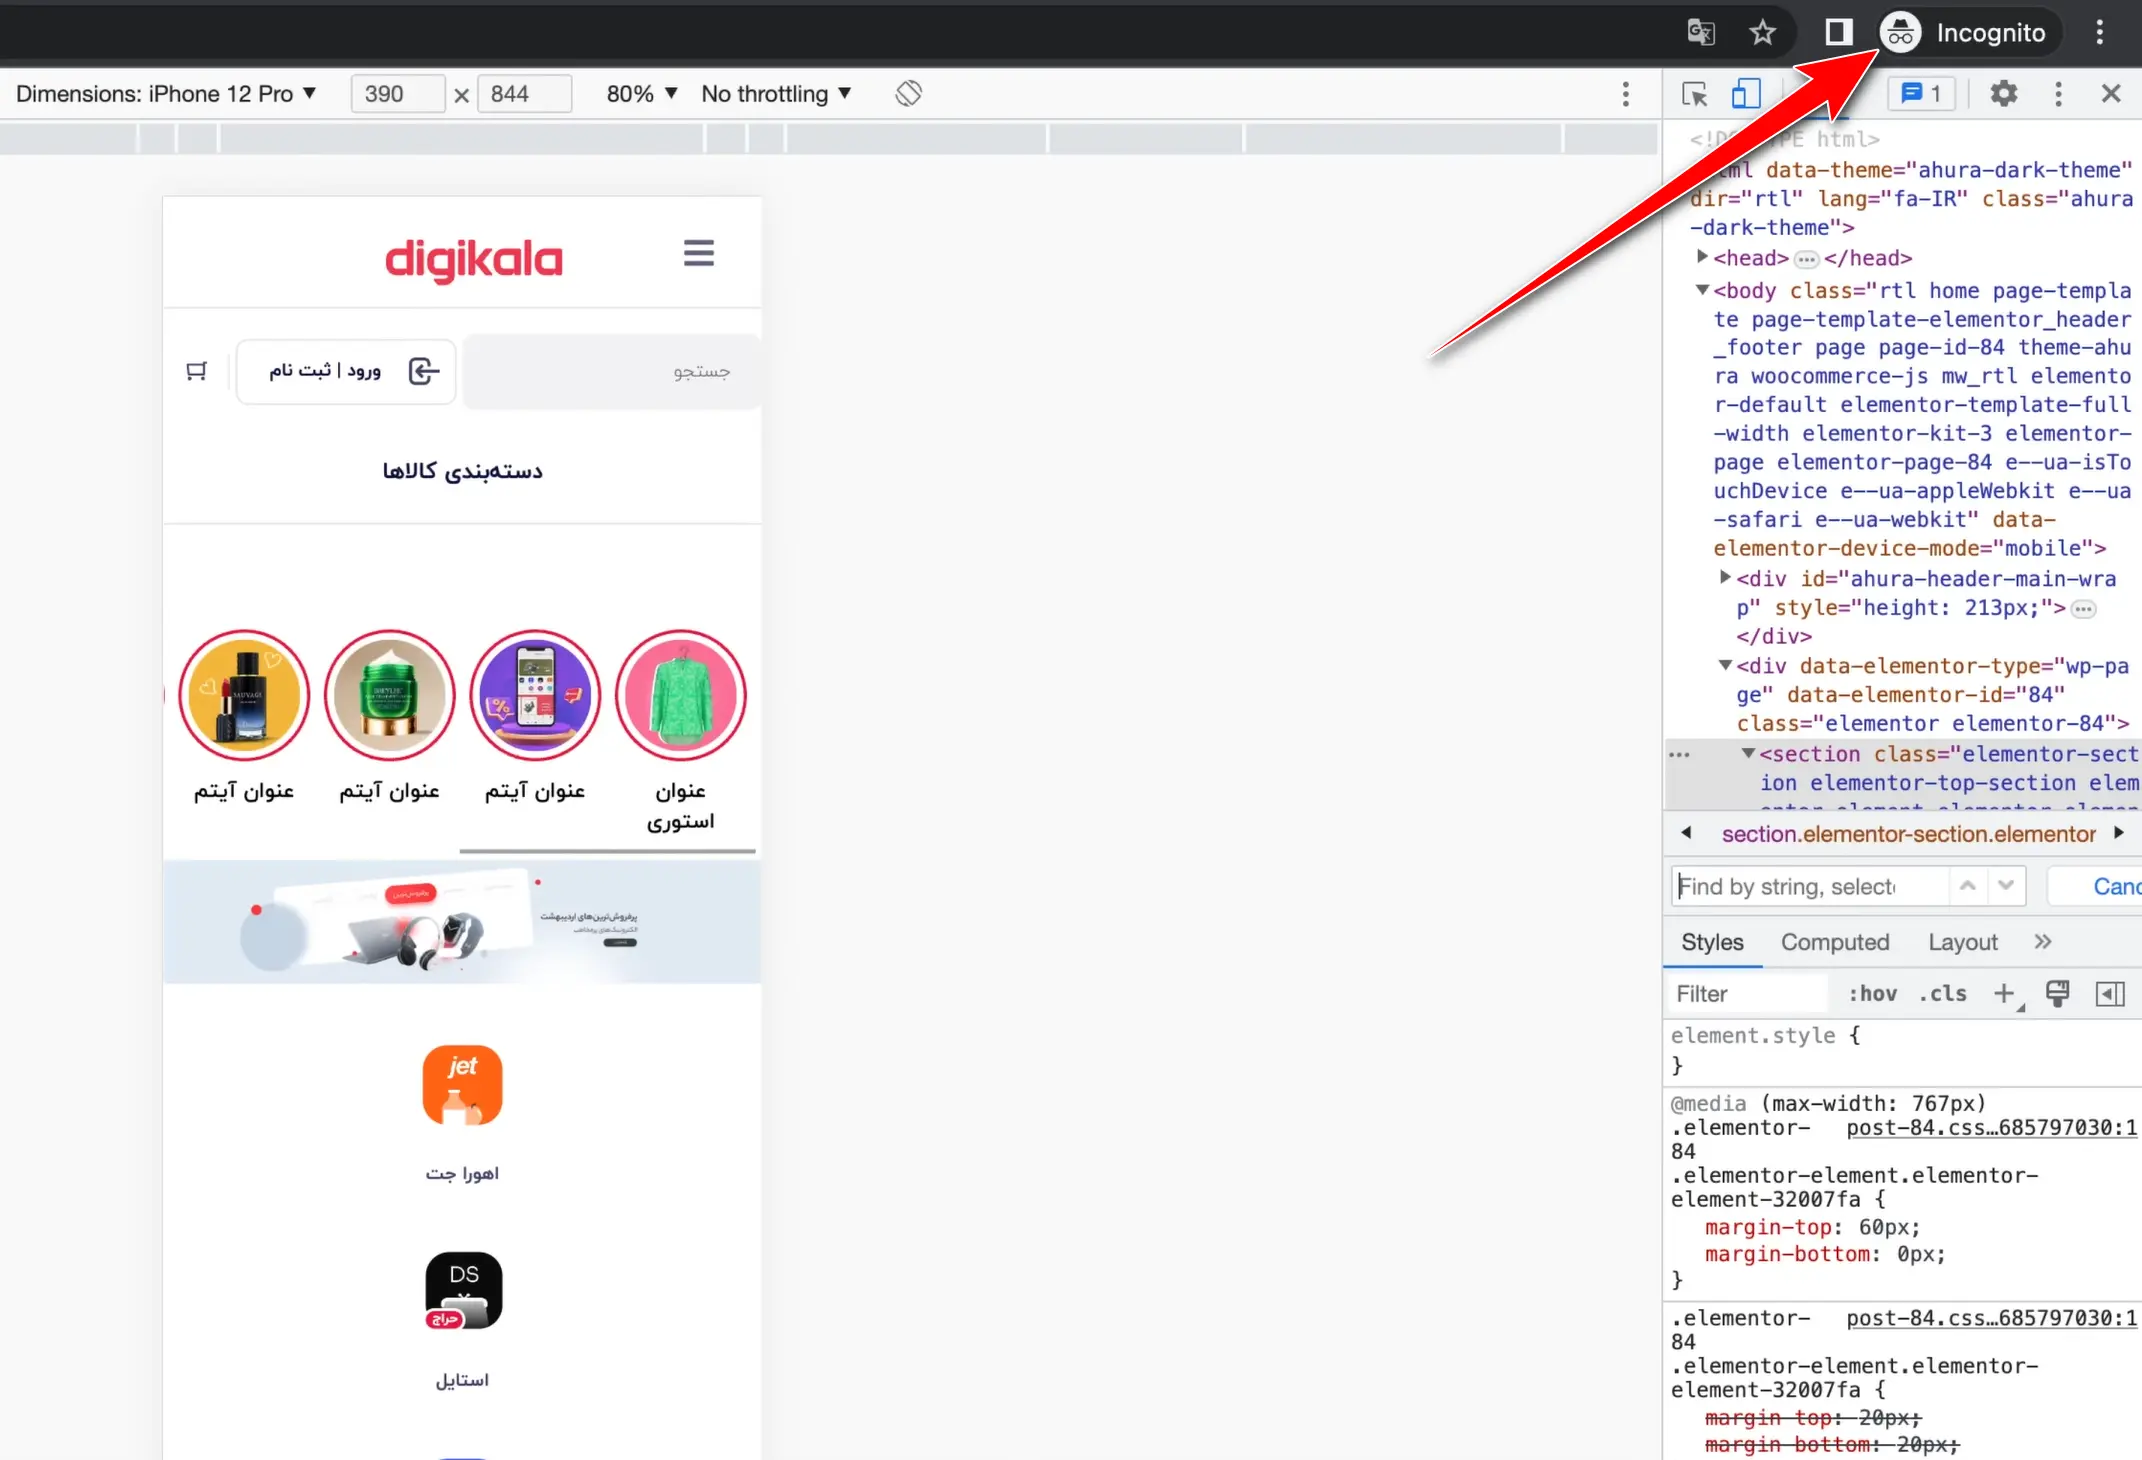Click the login and register button
Screen dimensions: 2142x1460
(x=346, y=371)
